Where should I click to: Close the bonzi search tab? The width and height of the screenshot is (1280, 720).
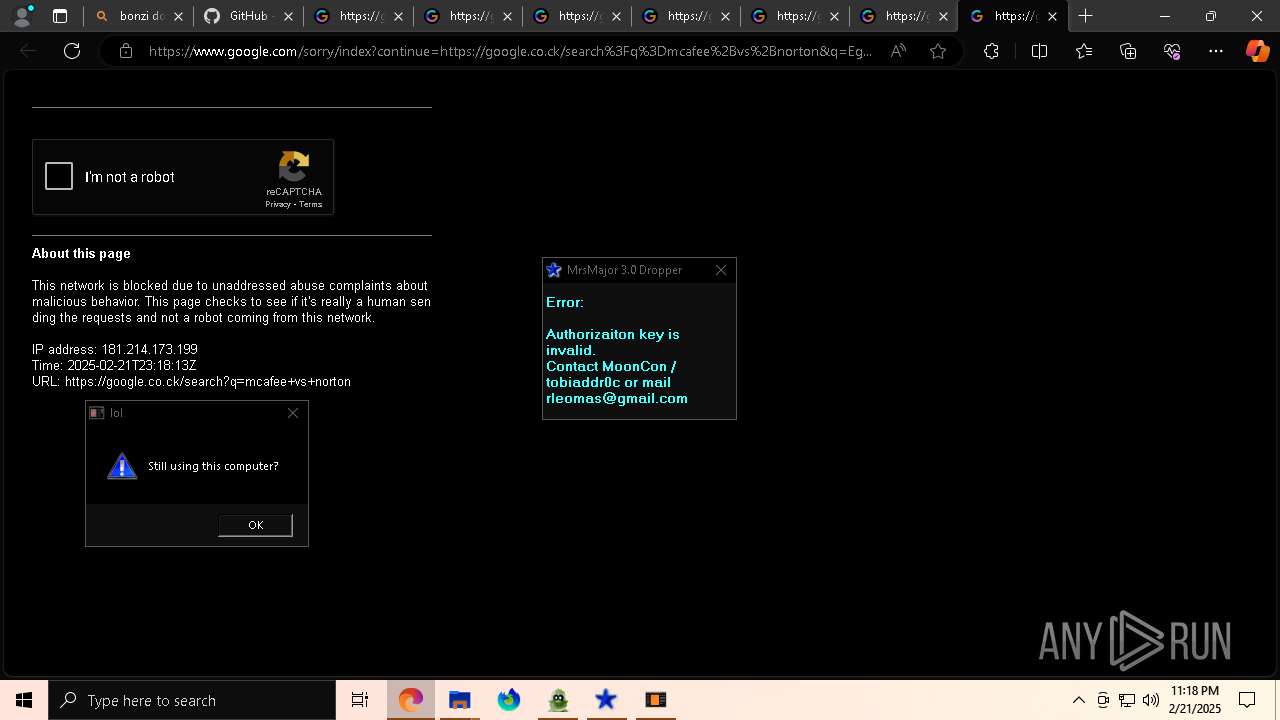[179, 16]
